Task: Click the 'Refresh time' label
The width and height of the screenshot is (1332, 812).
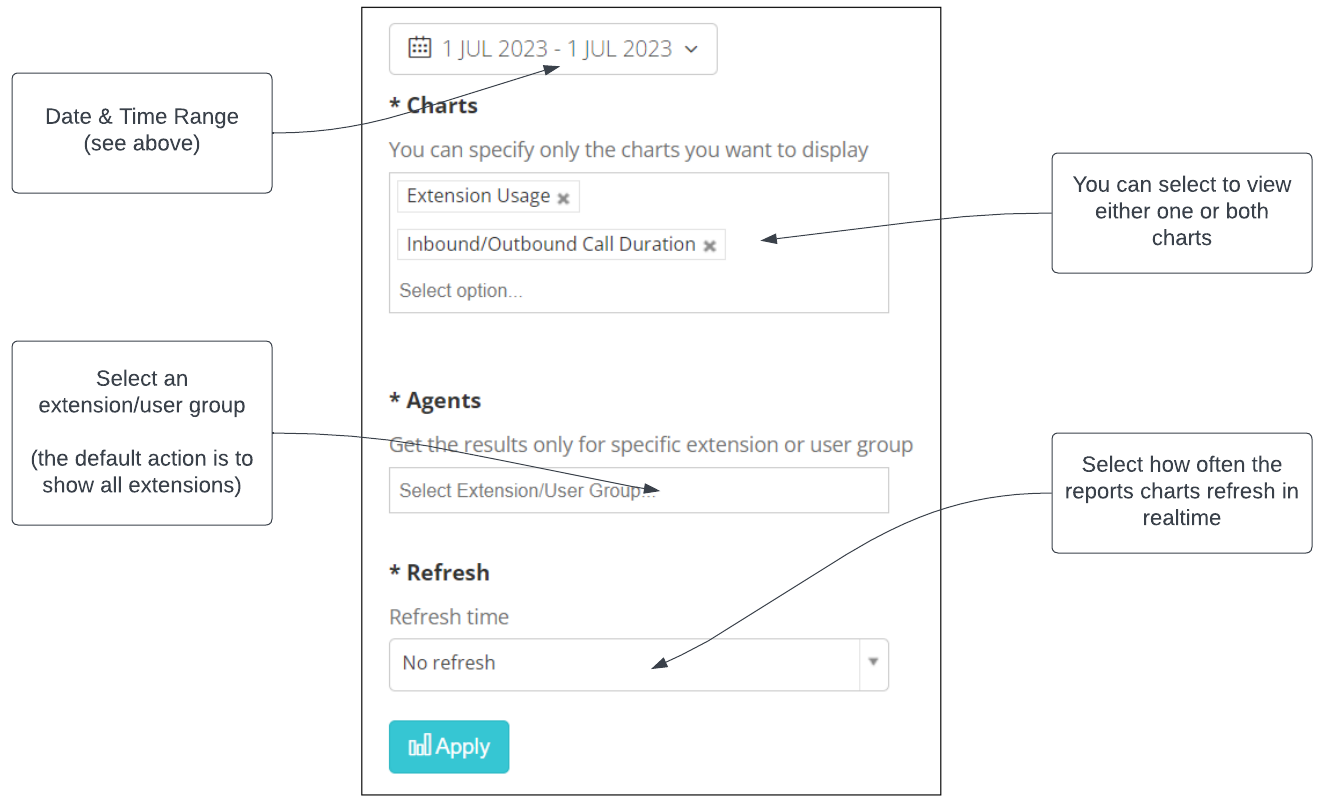Action: tap(449, 617)
